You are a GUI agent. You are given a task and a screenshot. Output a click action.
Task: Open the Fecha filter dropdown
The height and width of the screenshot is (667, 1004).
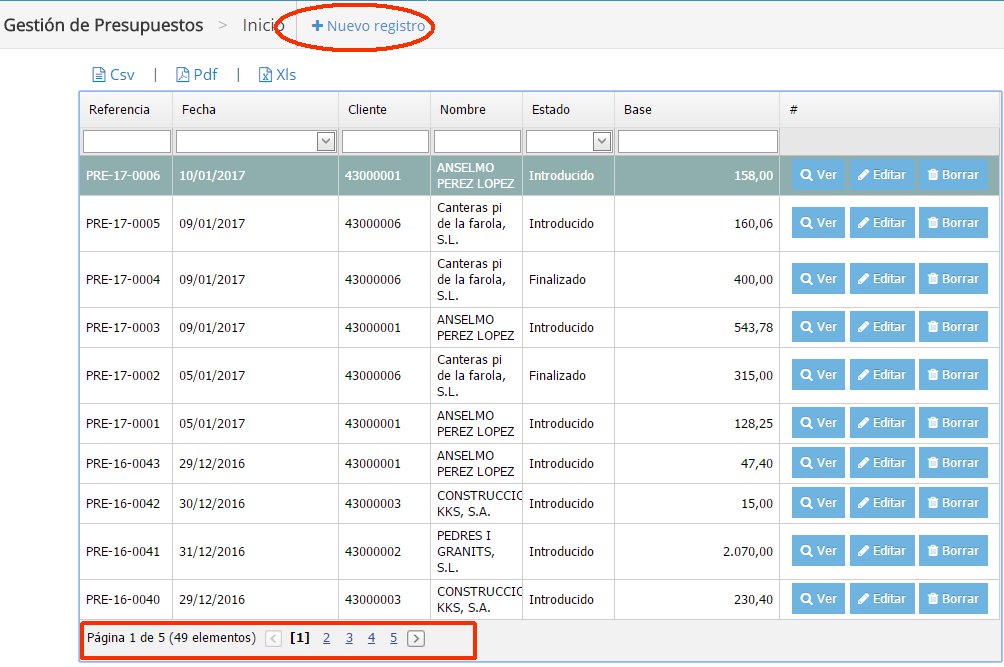coord(326,141)
